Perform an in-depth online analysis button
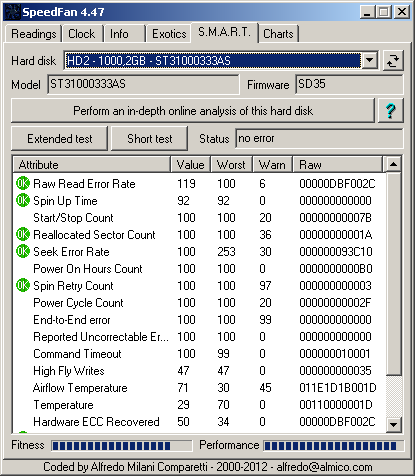 pyautogui.click(x=193, y=111)
